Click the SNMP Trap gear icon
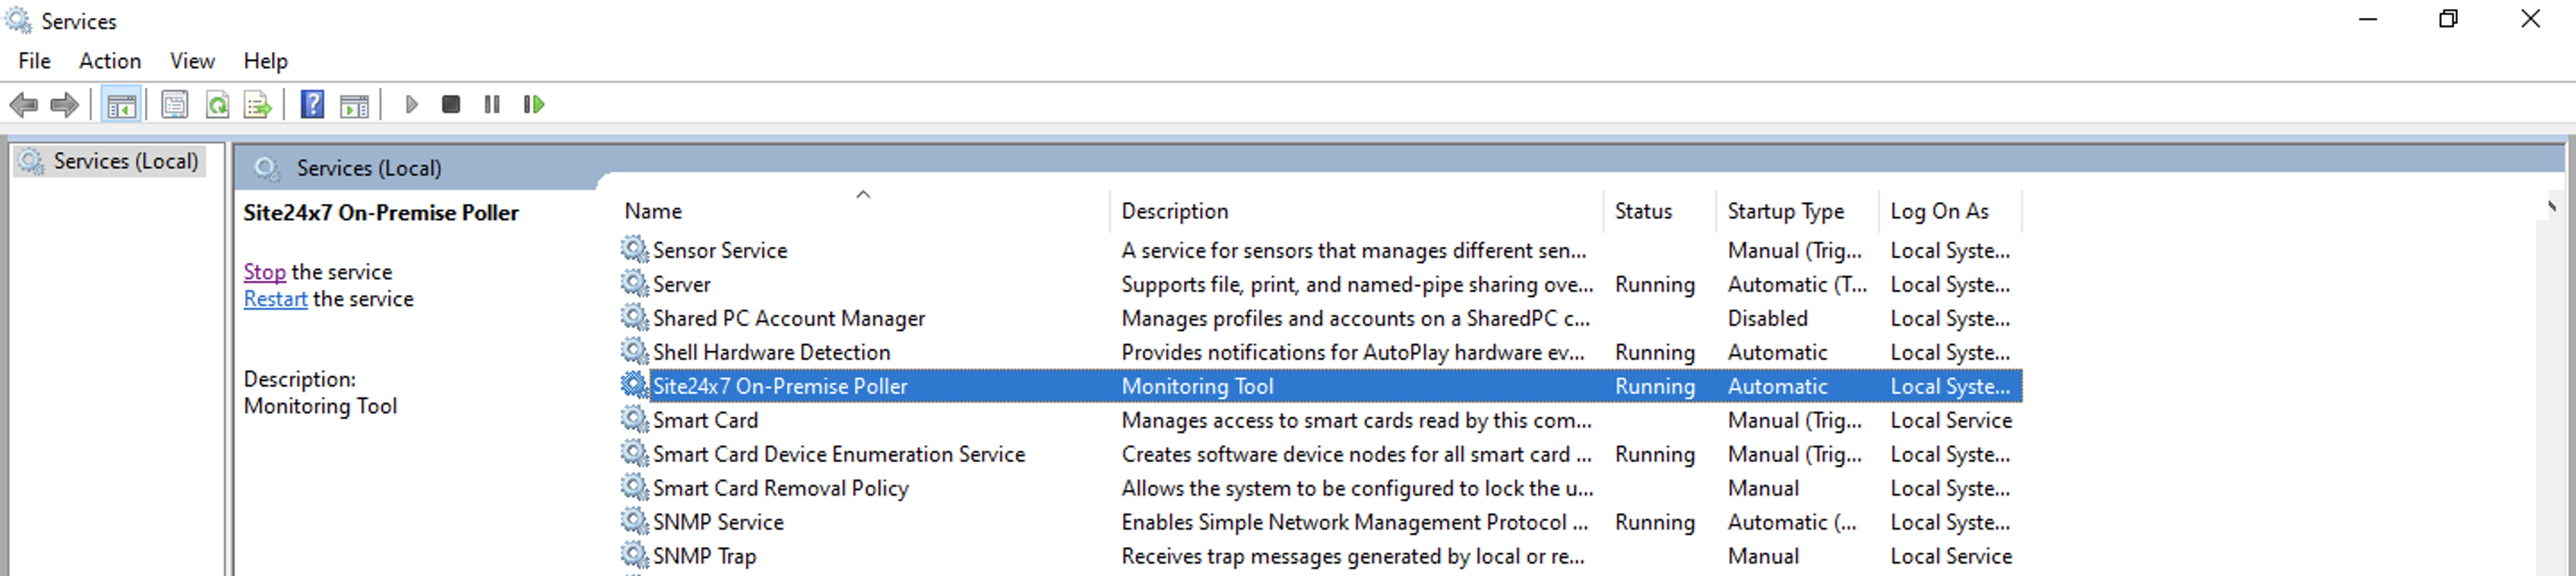This screenshot has height=576, width=2576. click(634, 555)
